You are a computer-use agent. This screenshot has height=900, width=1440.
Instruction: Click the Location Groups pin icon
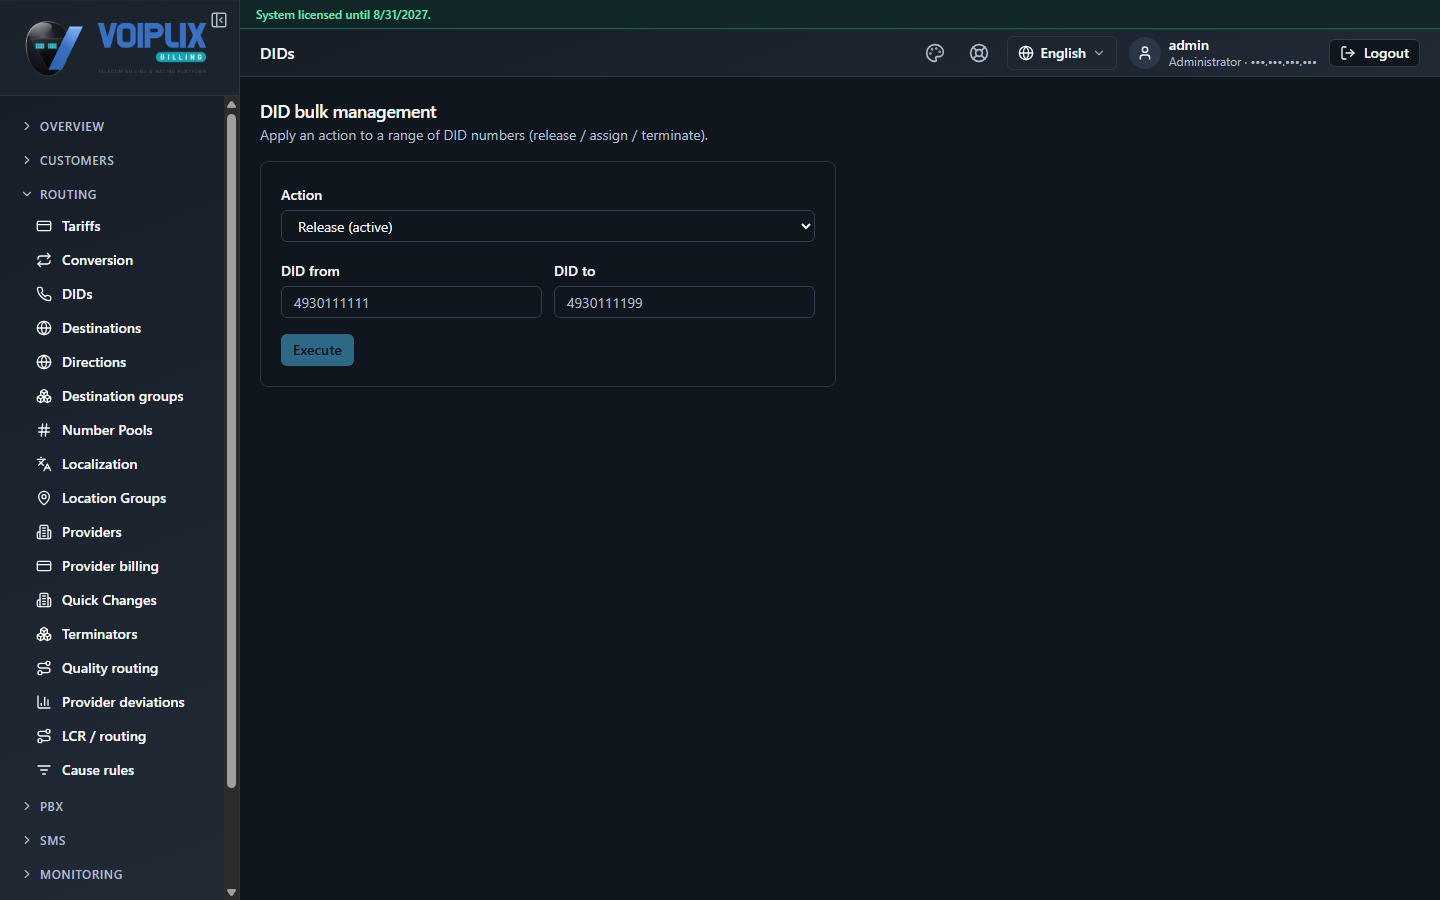pos(44,498)
